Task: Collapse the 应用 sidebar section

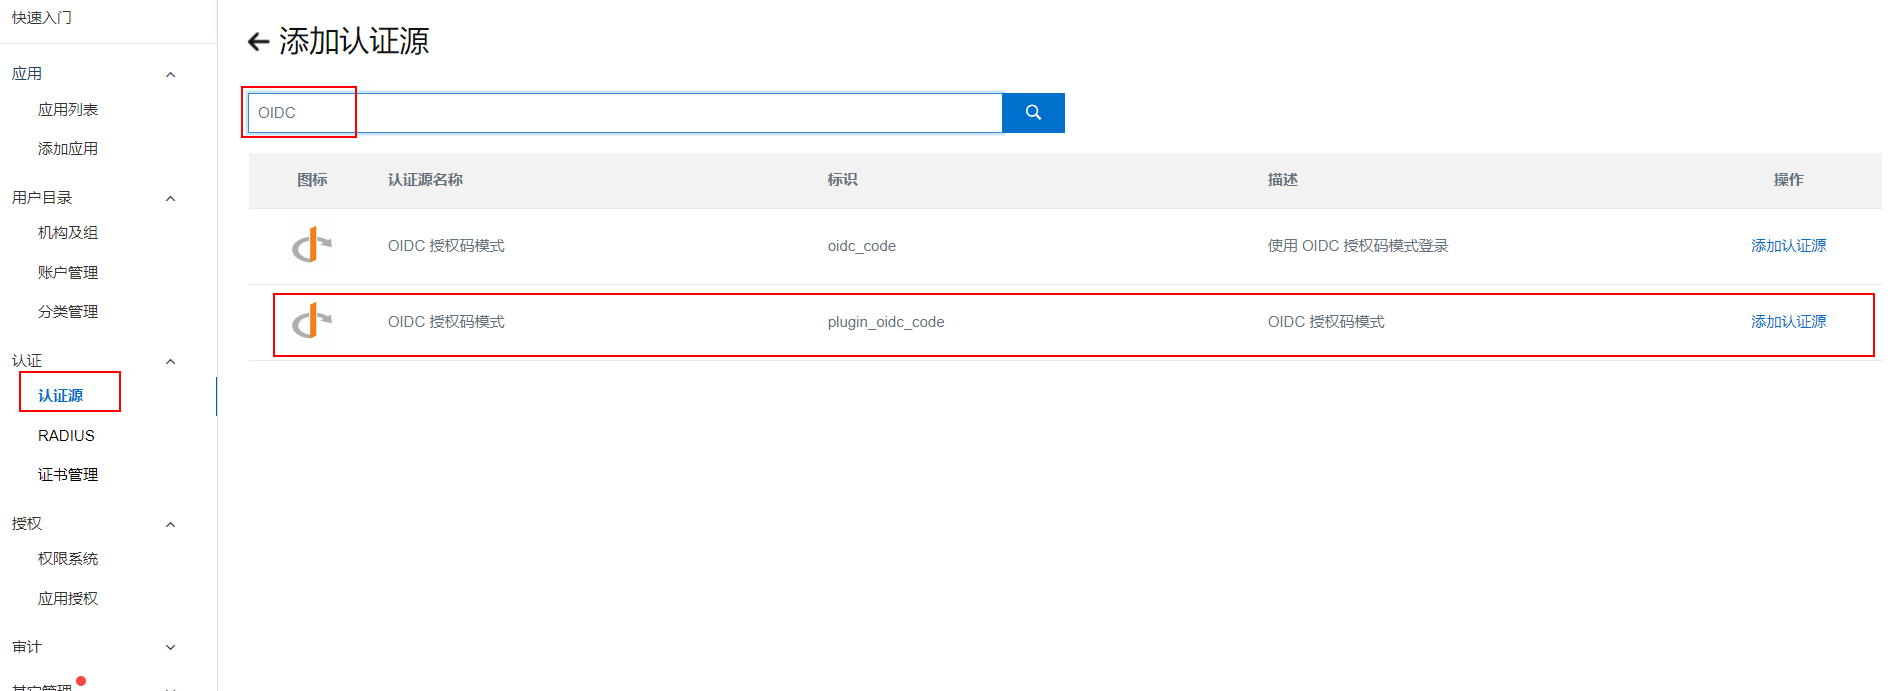Action: coord(170,75)
